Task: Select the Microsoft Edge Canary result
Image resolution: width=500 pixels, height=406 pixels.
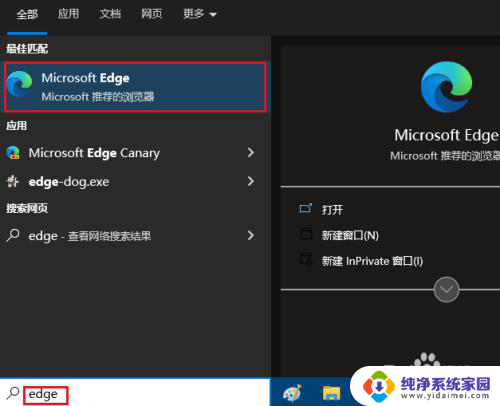Action: tap(135, 153)
